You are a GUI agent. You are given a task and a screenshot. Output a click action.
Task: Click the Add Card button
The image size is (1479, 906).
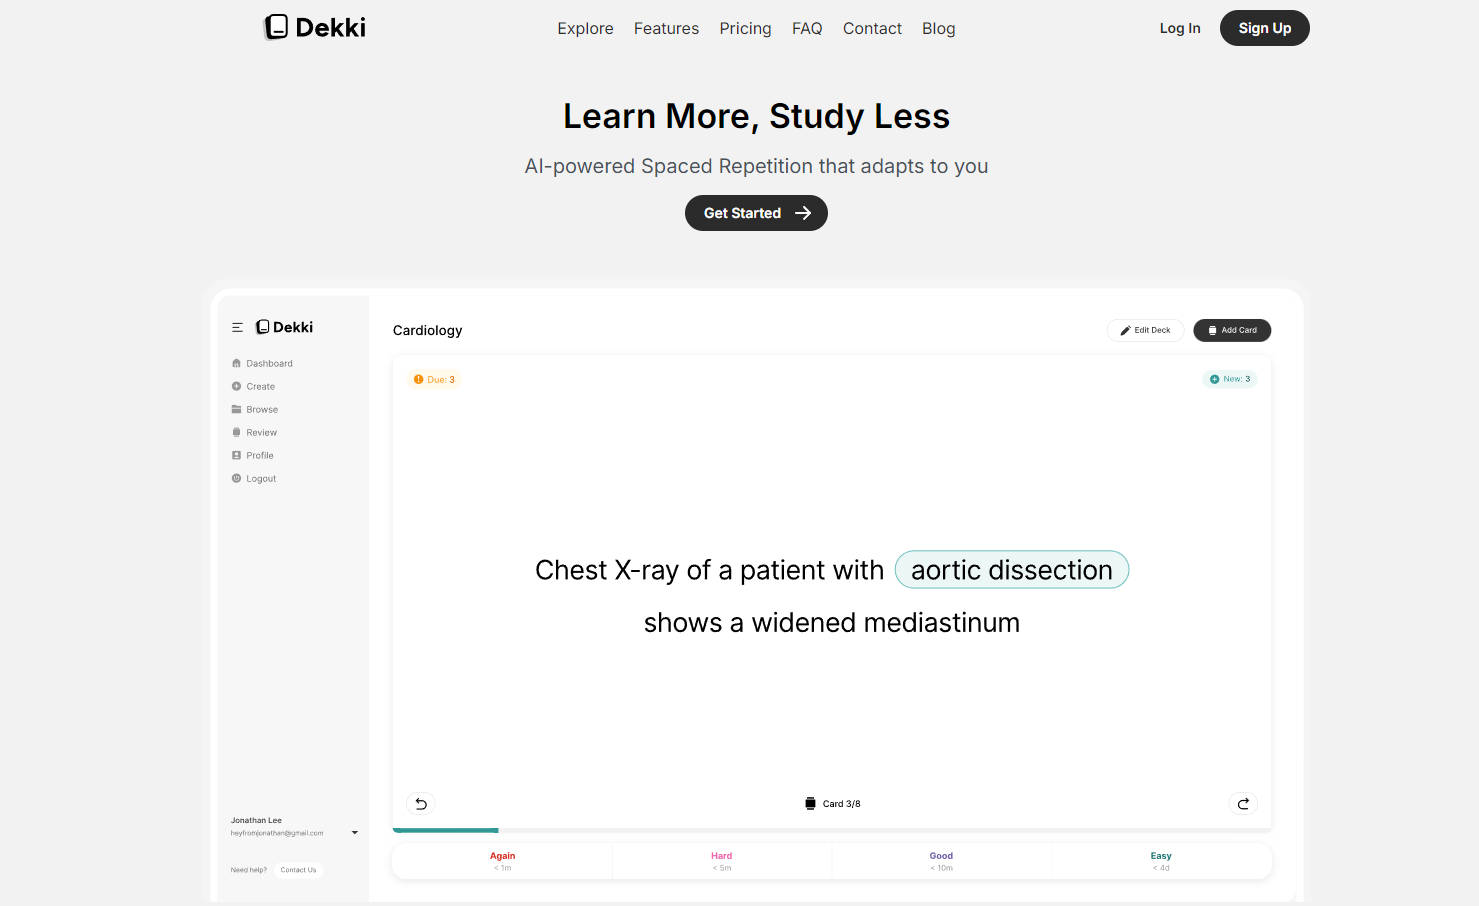1232,330
